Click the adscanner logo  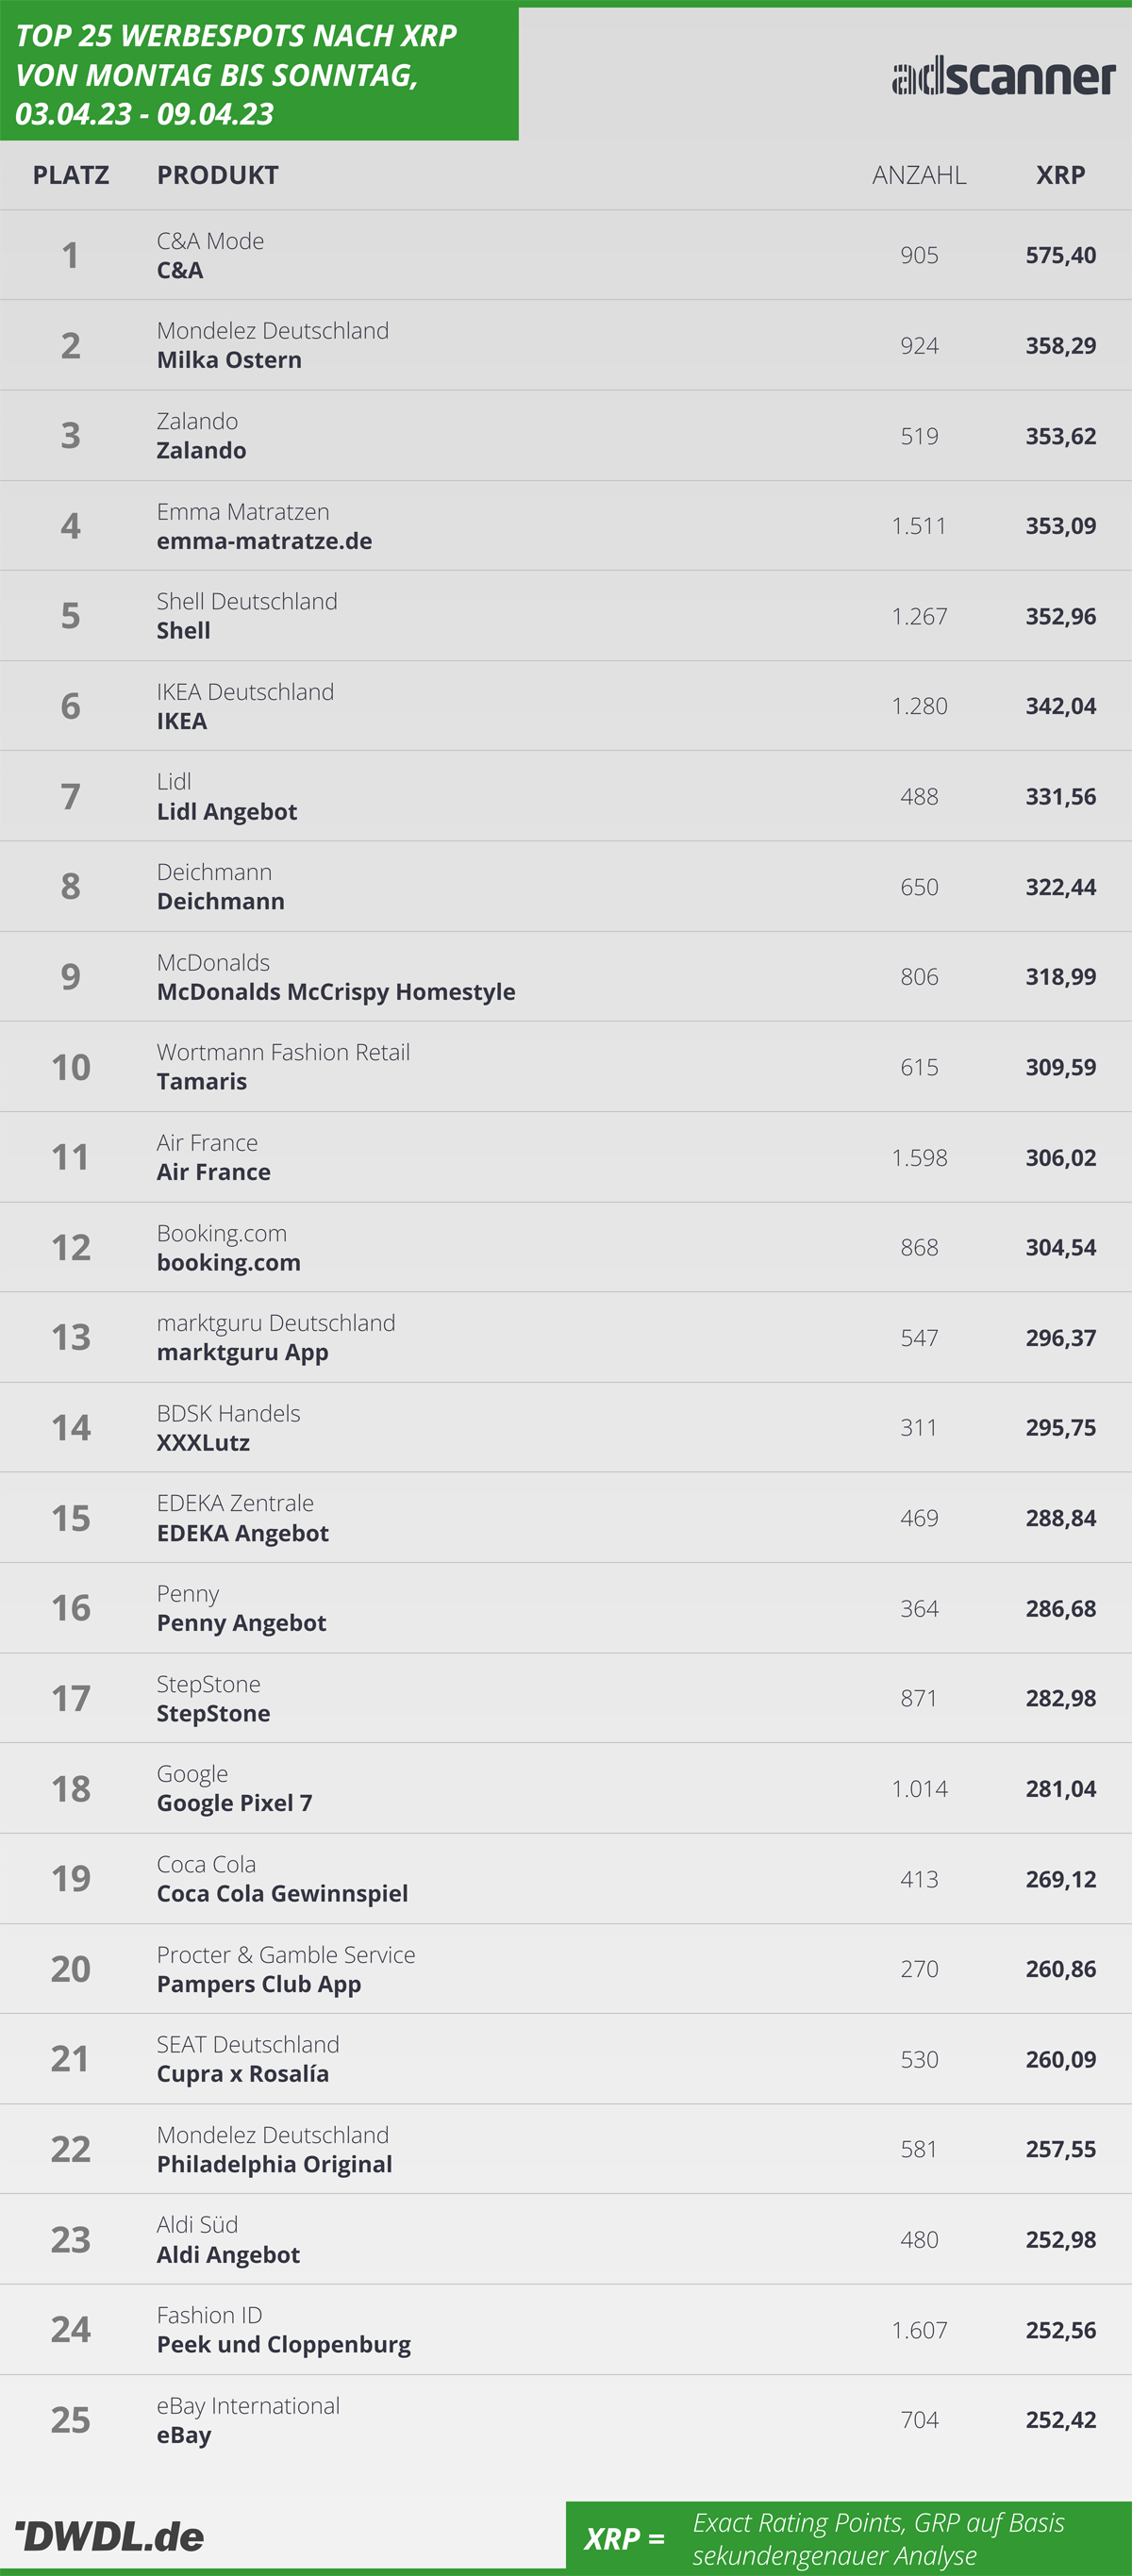click(x=1003, y=77)
